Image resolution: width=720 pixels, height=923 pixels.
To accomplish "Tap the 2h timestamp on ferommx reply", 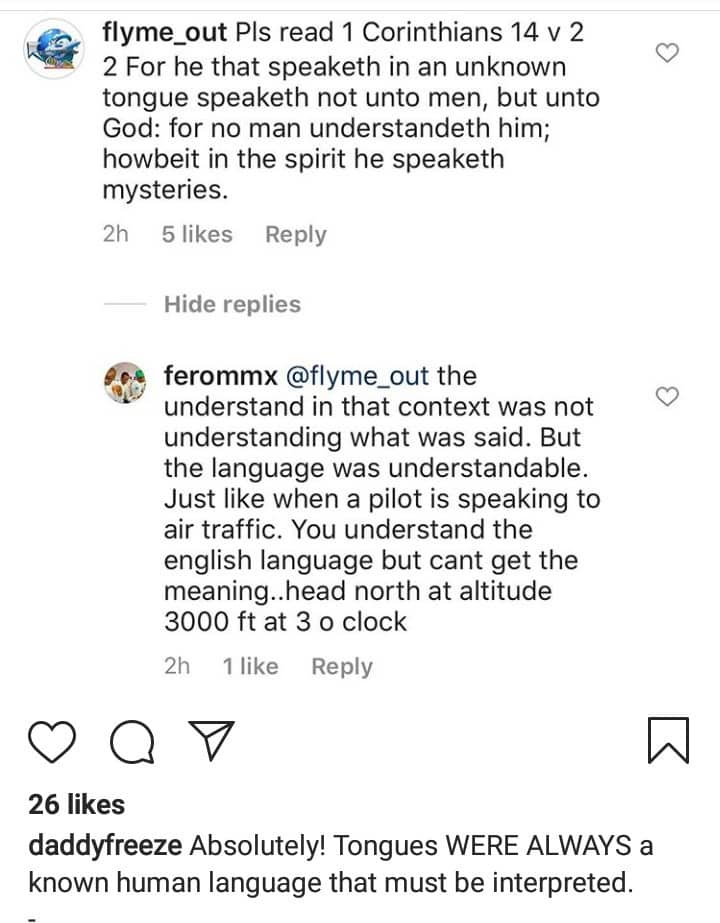I will click(x=177, y=667).
